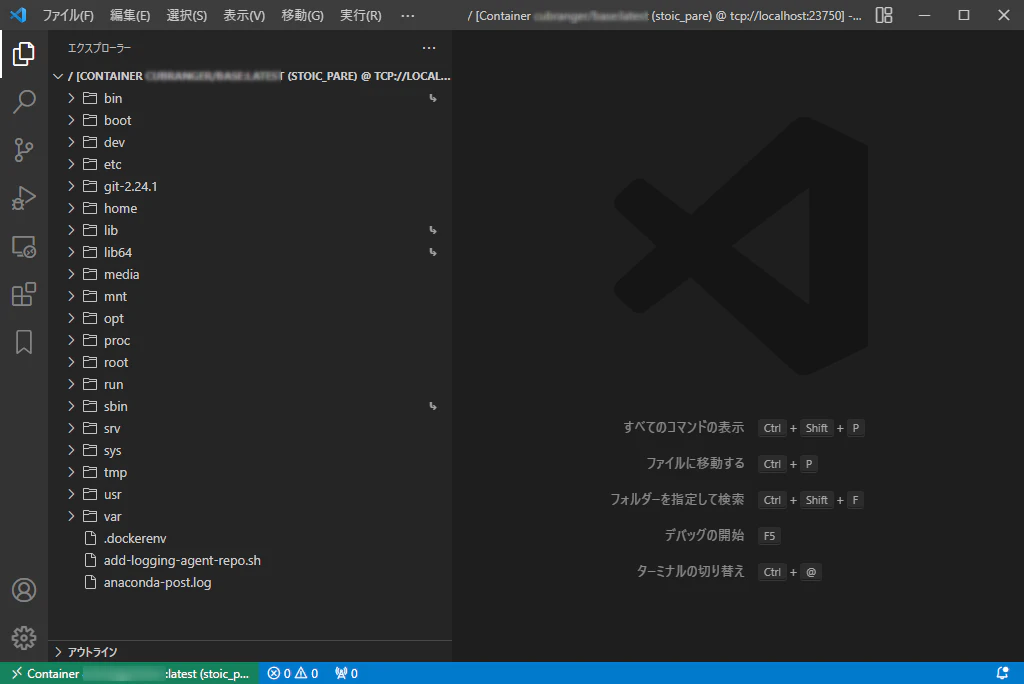Select the tmp folder
The height and width of the screenshot is (684, 1024).
click(250, 472)
